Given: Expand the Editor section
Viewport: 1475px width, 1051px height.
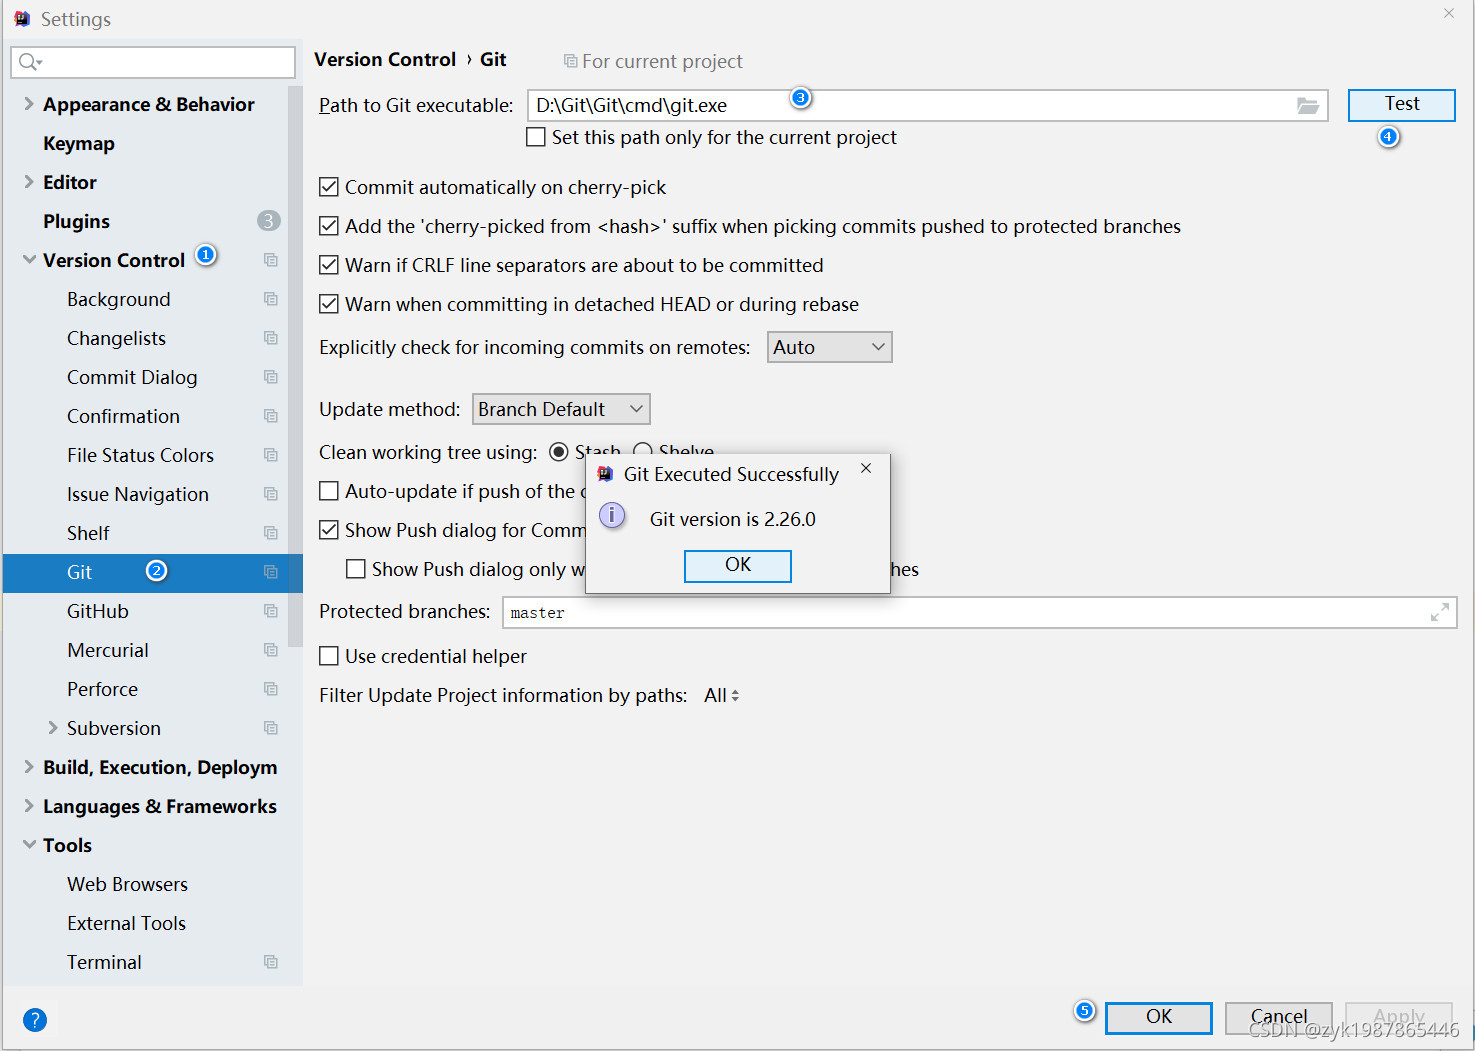Looking at the screenshot, I should click(29, 182).
